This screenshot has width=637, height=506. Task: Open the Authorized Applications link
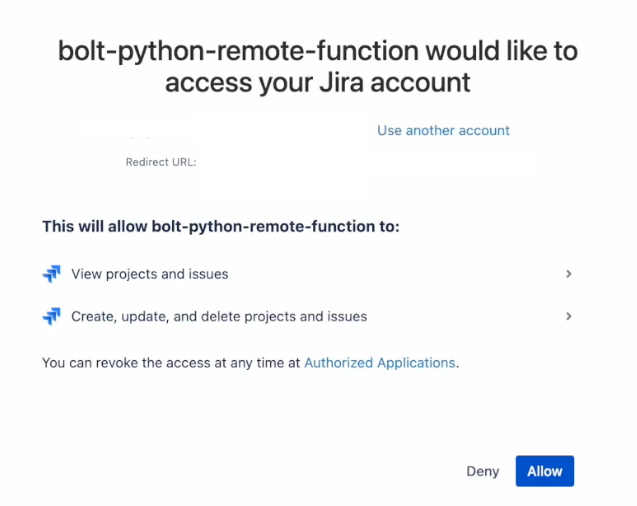(380, 363)
